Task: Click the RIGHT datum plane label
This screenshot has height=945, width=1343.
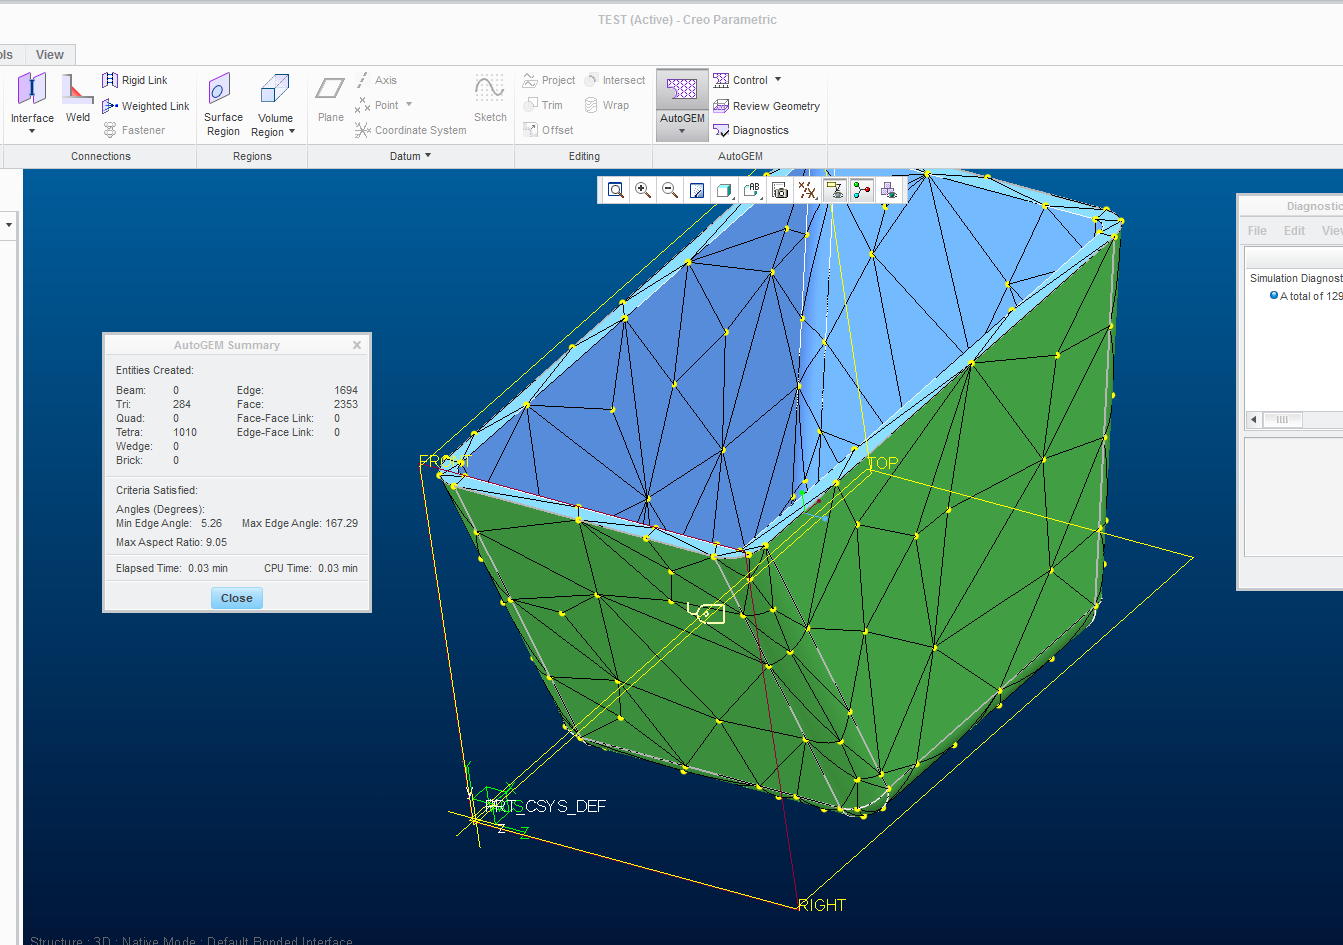Action: coord(822,905)
